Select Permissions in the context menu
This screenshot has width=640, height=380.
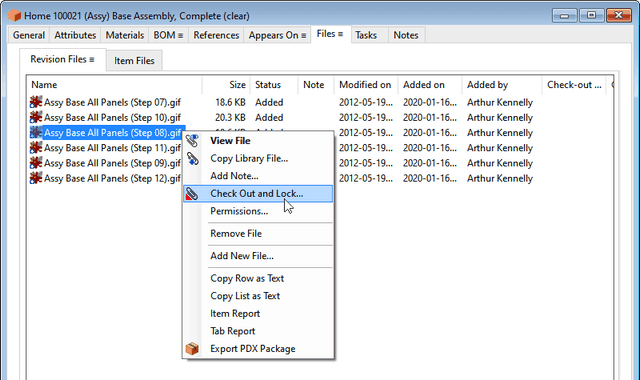(239, 211)
